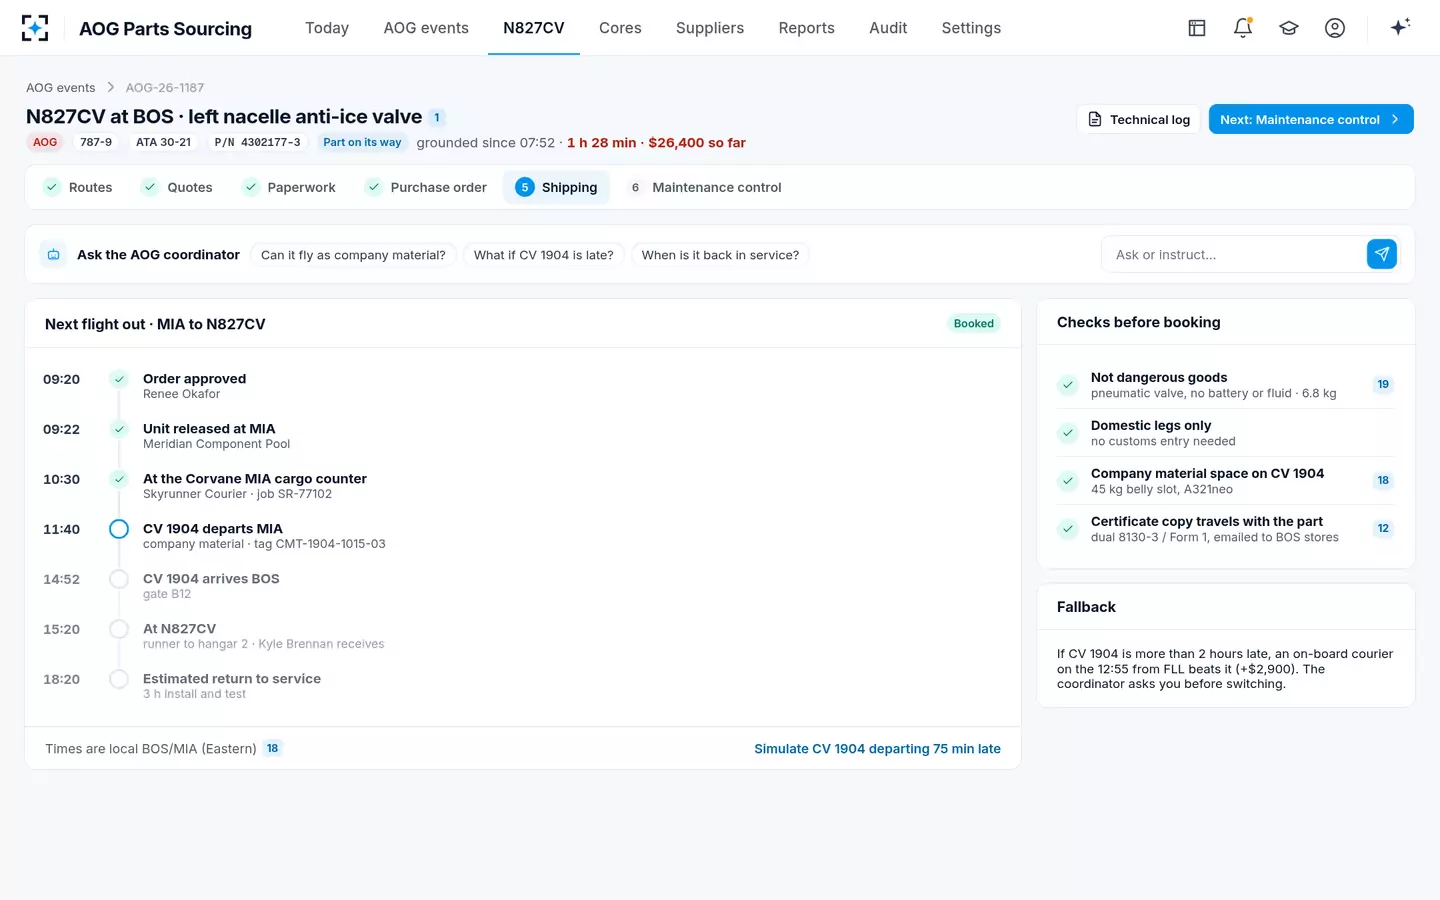Screen dimensions: 1440x900
Task: Open reference badge 18 beside the timezone note
Action: (273, 748)
